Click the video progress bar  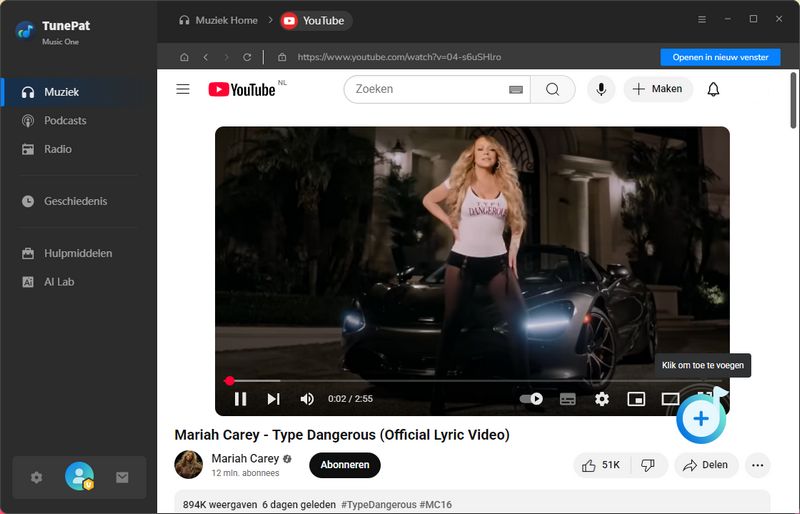(472, 381)
